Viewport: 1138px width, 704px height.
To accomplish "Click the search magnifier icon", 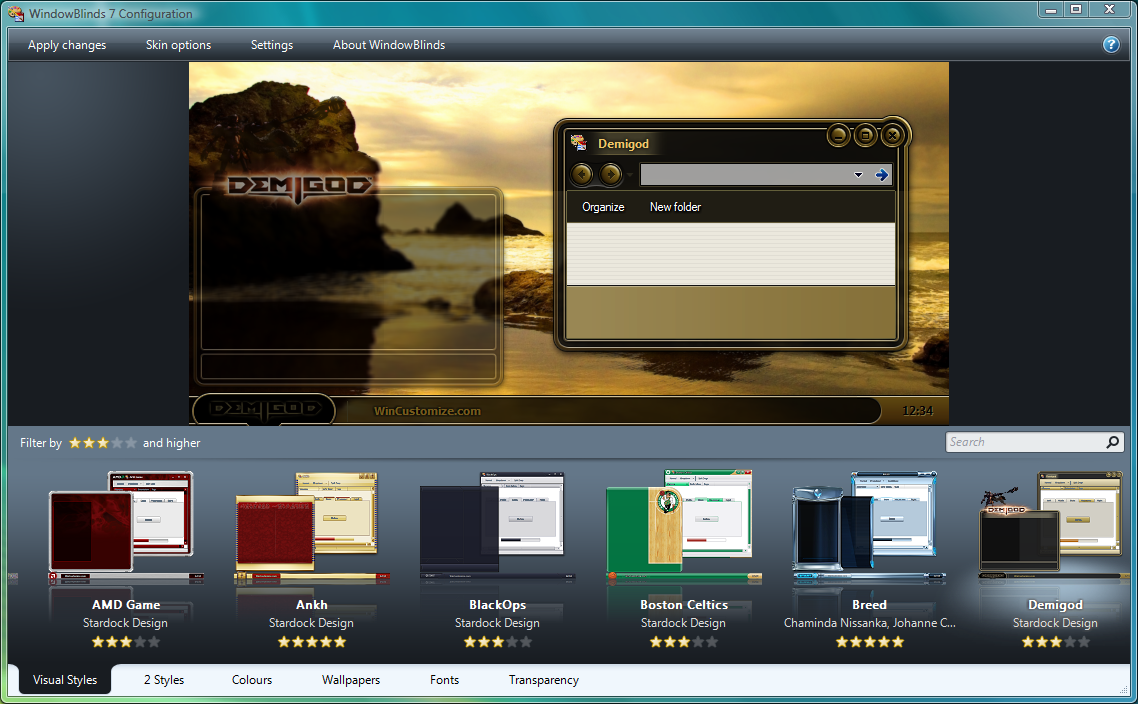I will pyautogui.click(x=1112, y=442).
